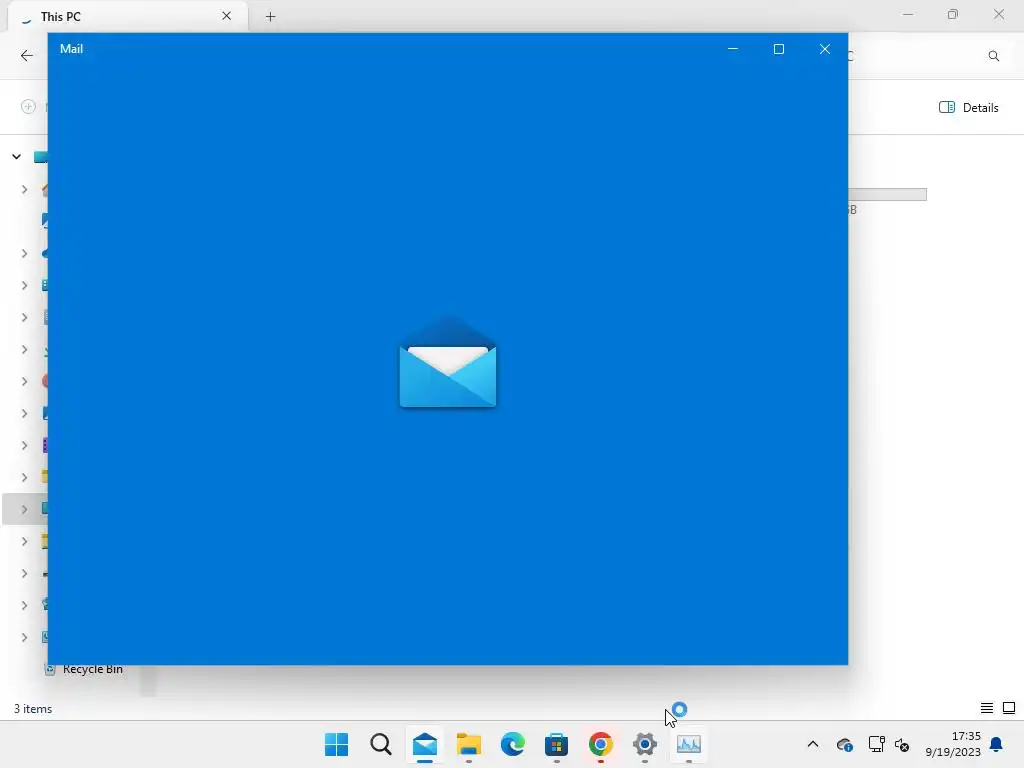Switch File Explorer to large thumbnails view
Viewport: 1024px width, 768px height.
point(1009,708)
